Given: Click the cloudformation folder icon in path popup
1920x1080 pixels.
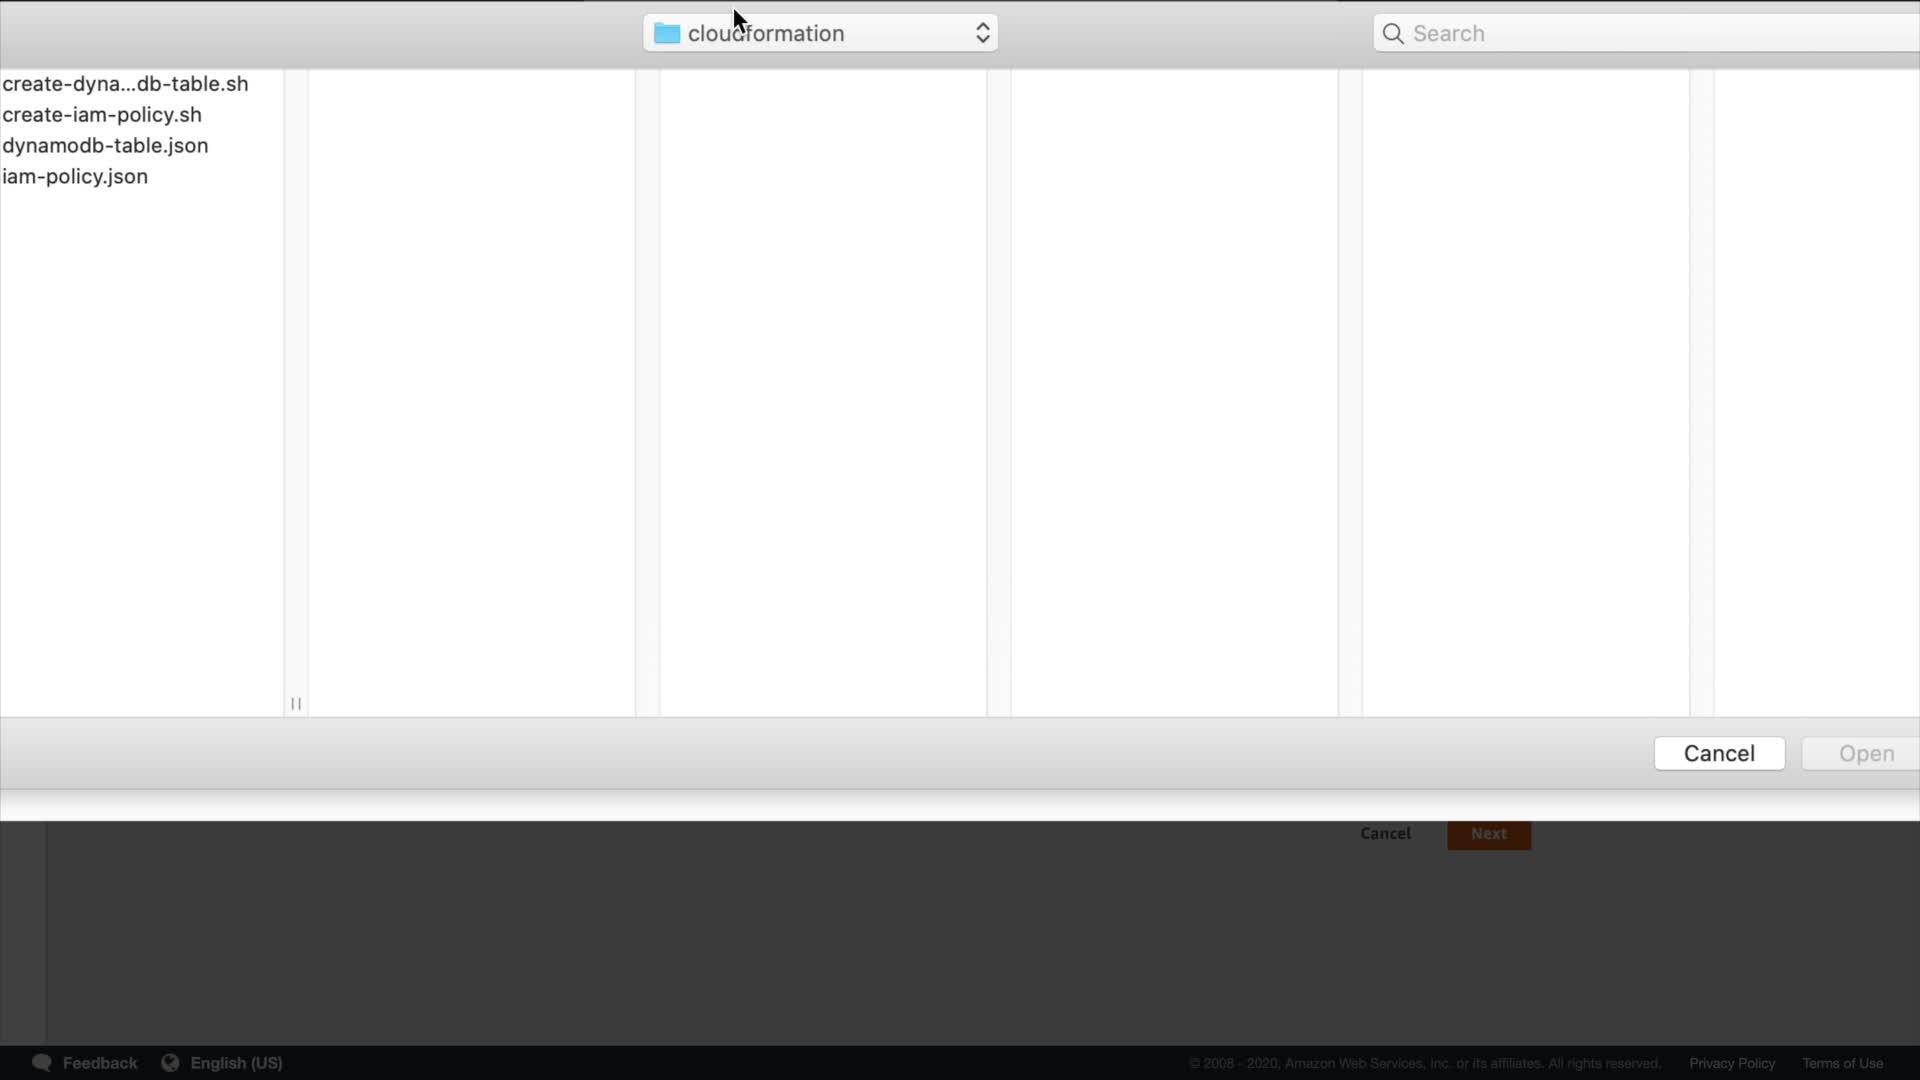Looking at the screenshot, I should (x=667, y=33).
